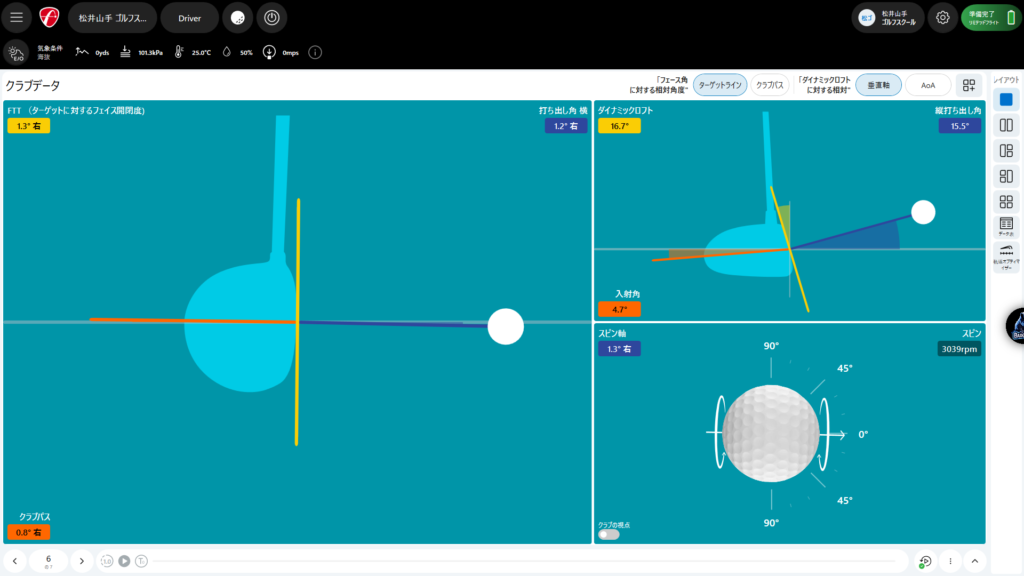
Task: Click the クラブパス value 0.8° 右
Action: [29, 532]
